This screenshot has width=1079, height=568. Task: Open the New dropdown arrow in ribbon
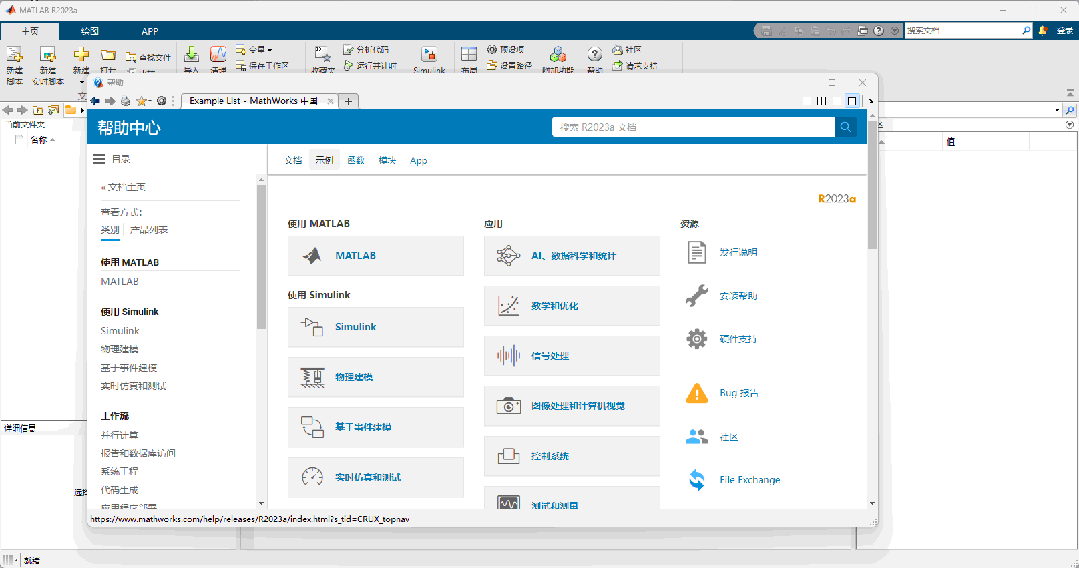pyautogui.click(x=82, y=82)
